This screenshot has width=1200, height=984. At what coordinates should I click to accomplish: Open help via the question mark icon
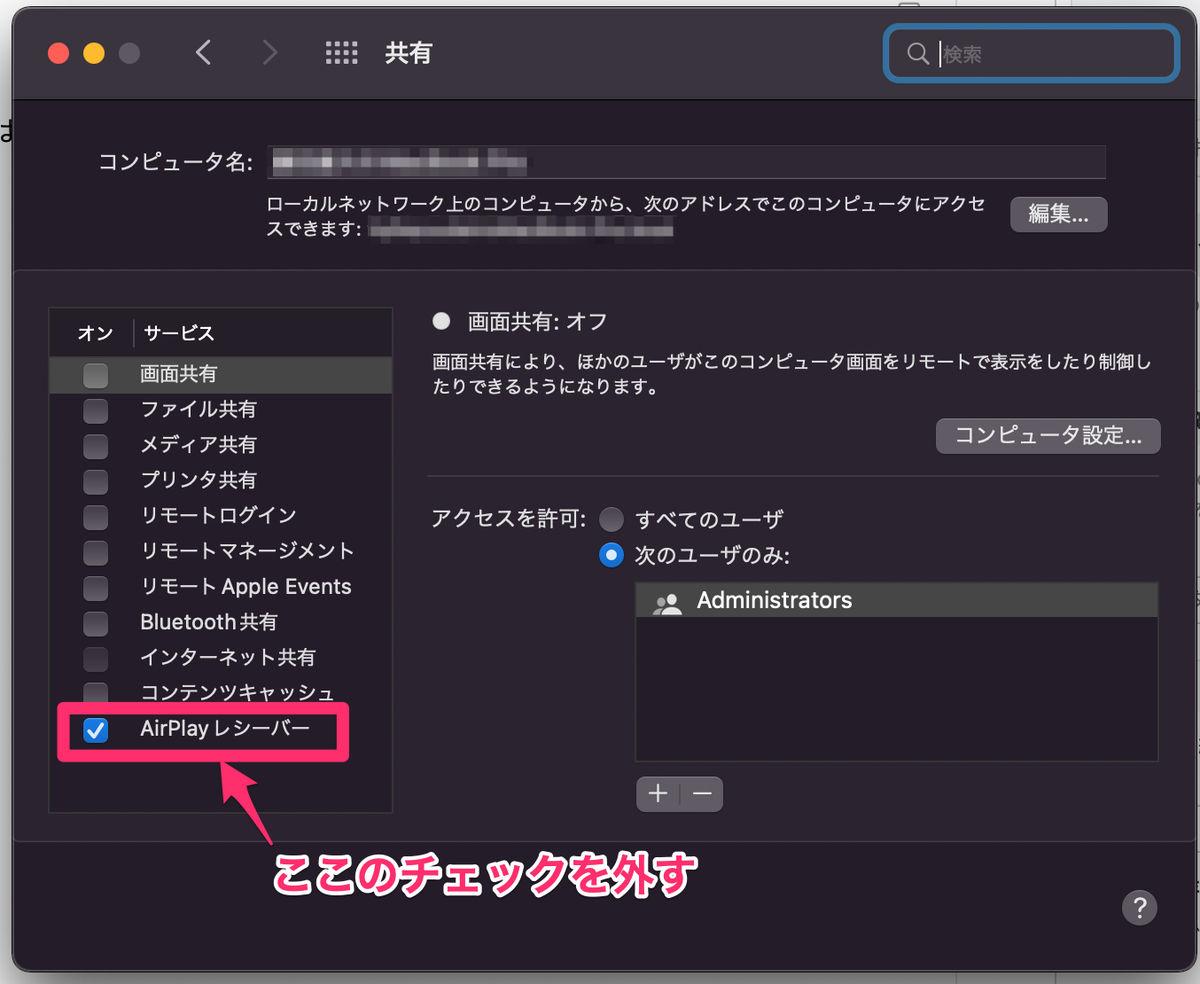point(1139,908)
